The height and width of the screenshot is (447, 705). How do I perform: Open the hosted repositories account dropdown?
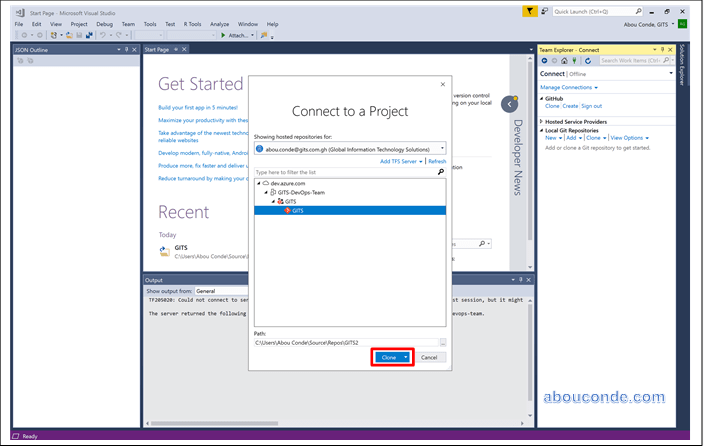pyautogui.click(x=442, y=148)
